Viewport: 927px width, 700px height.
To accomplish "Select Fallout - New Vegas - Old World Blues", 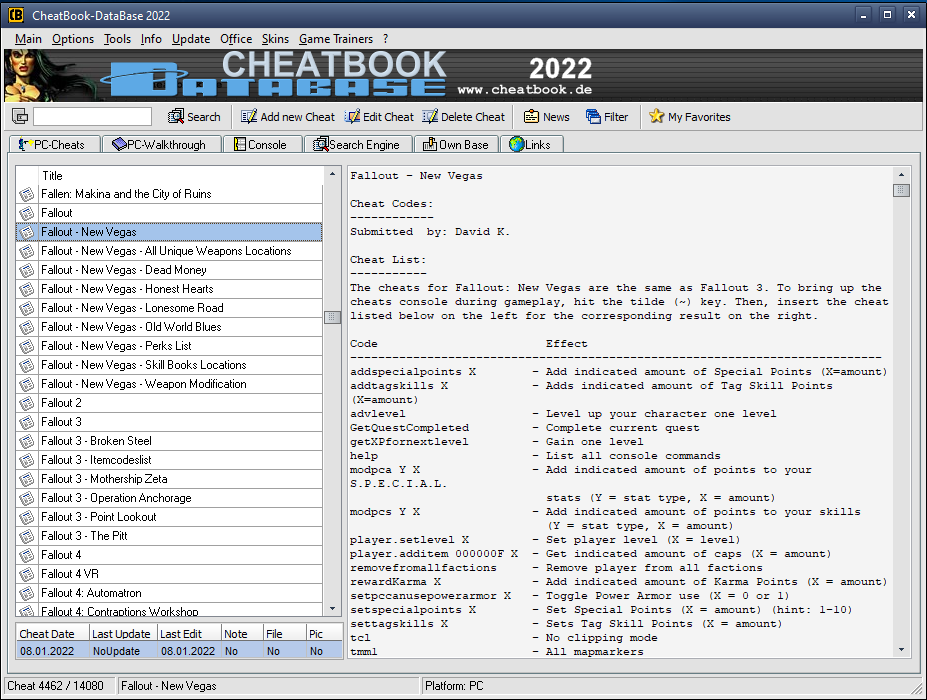I will 169,327.
